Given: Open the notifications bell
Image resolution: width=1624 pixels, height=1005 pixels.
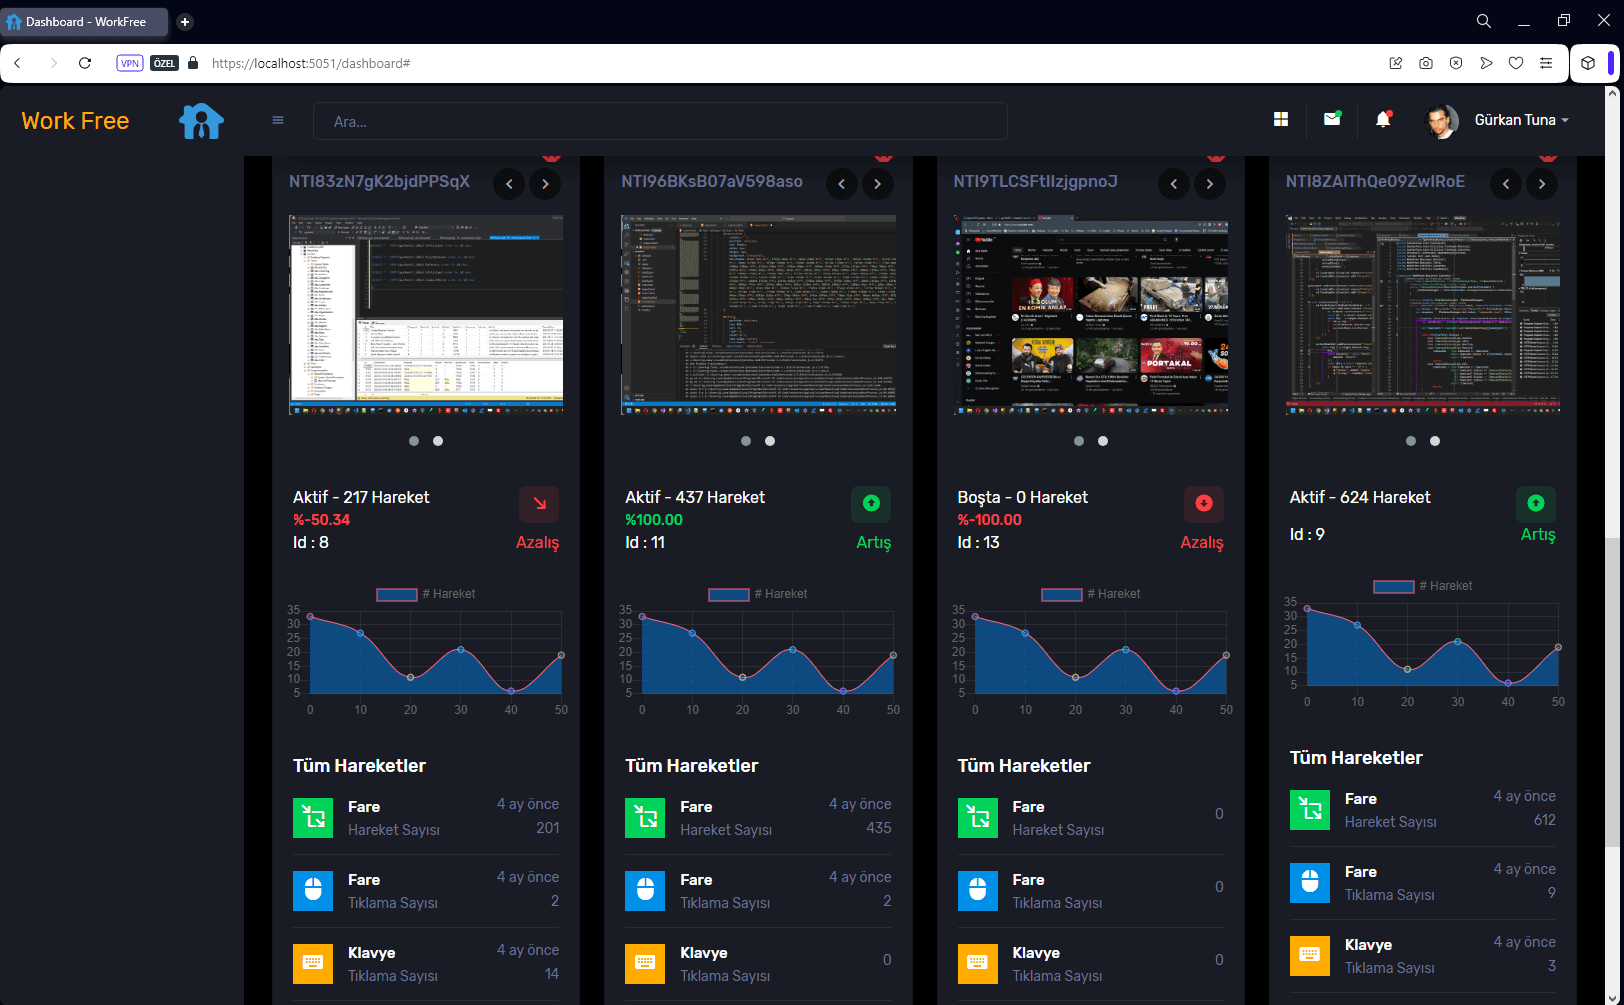Looking at the screenshot, I should [1383, 120].
